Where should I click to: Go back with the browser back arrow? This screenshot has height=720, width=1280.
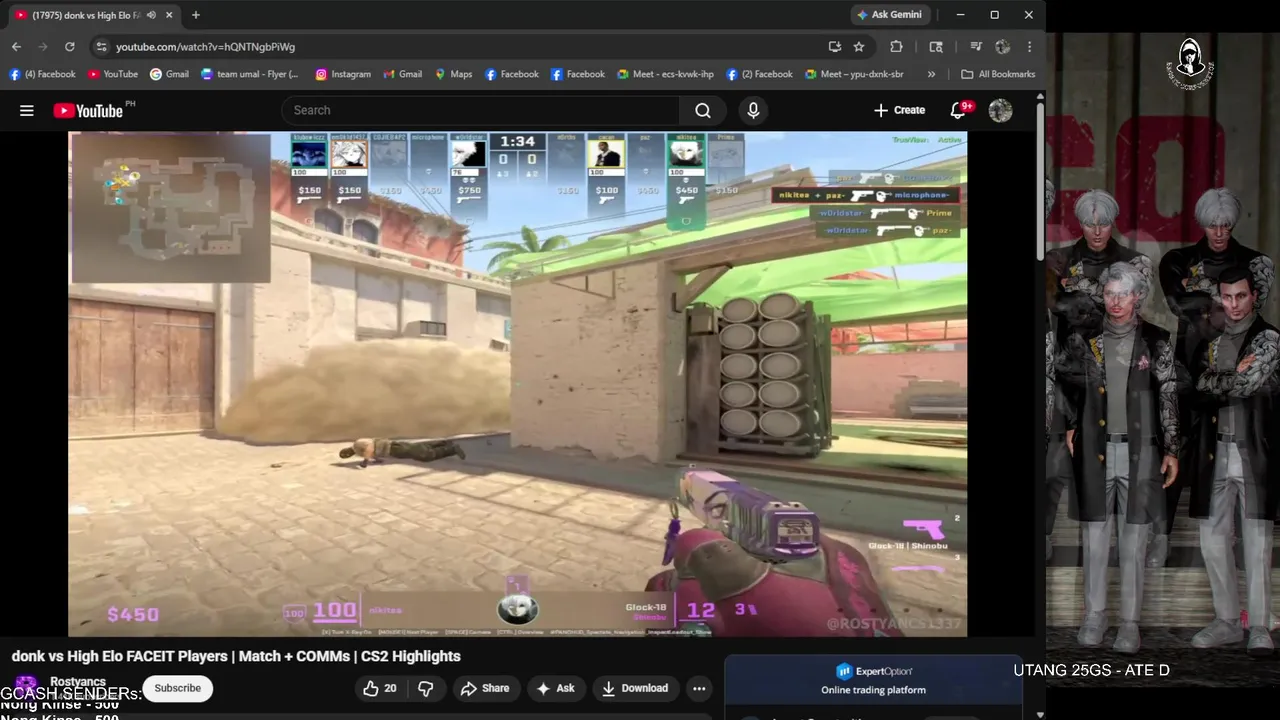[16, 46]
